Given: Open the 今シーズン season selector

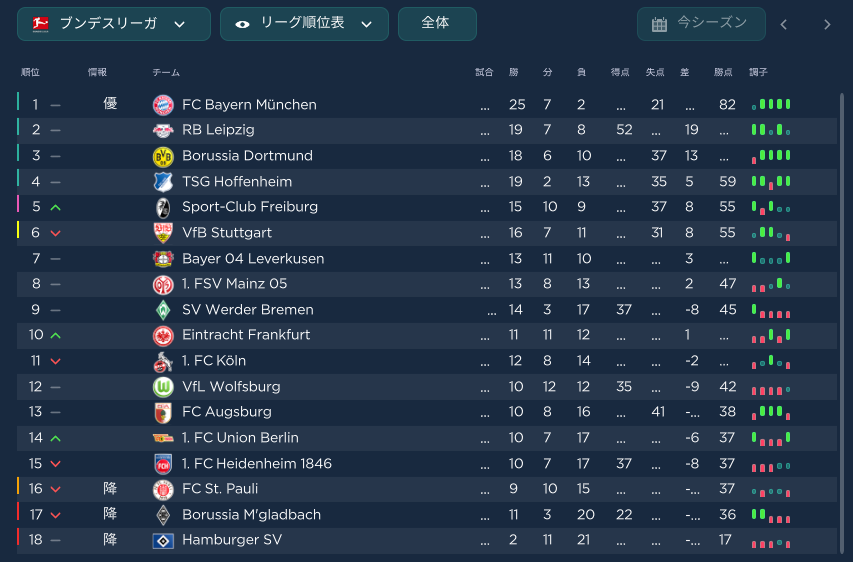Looking at the screenshot, I should click(x=701, y=24).
